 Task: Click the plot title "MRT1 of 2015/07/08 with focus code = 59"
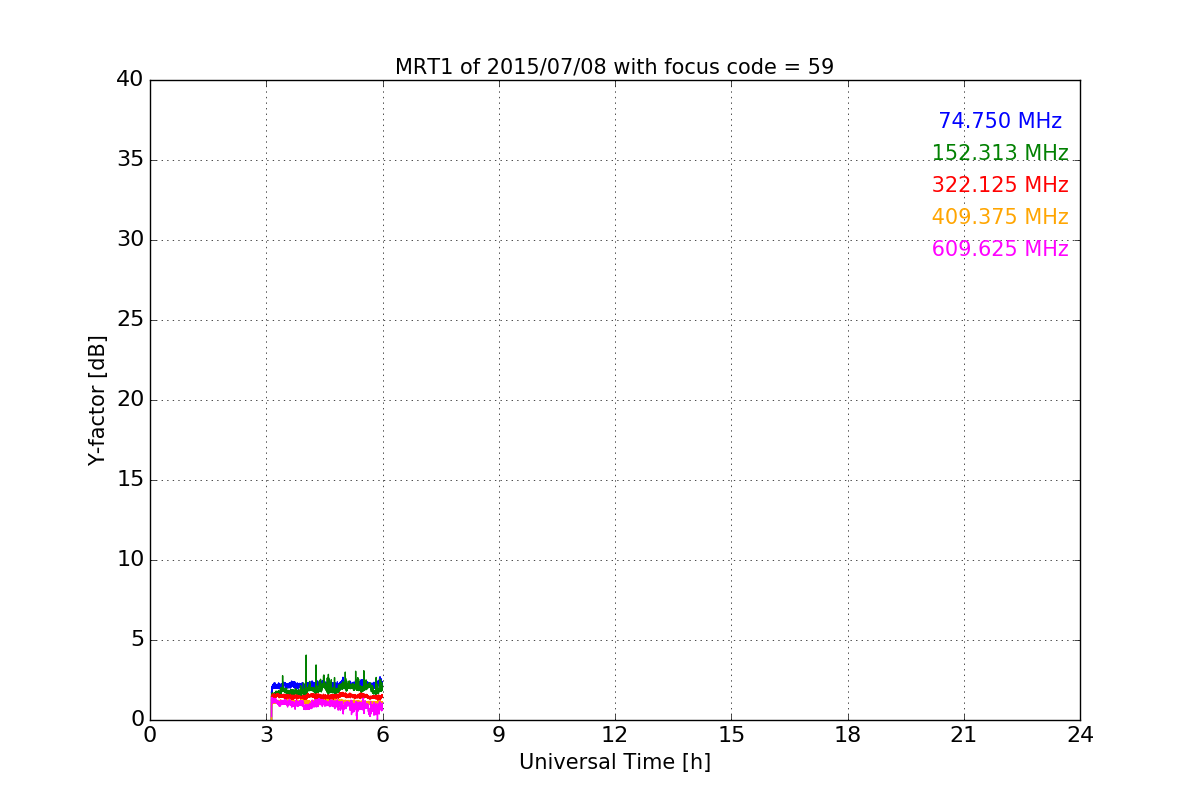pos(614,67)
